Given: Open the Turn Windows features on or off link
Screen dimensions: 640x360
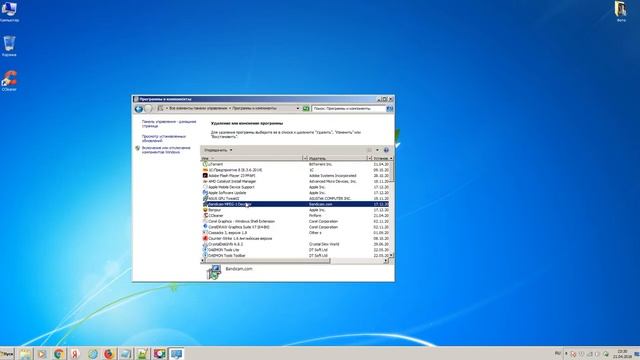Looking at the screenshot, I should (166, 150).
